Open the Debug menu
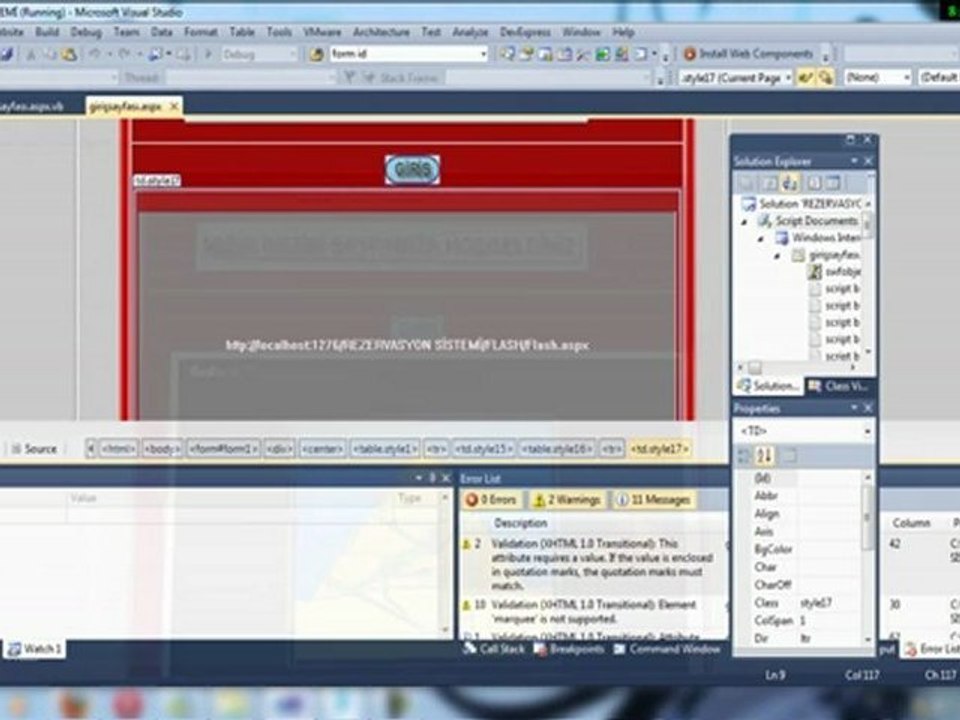The image size is (960, 720). point(86,32)
